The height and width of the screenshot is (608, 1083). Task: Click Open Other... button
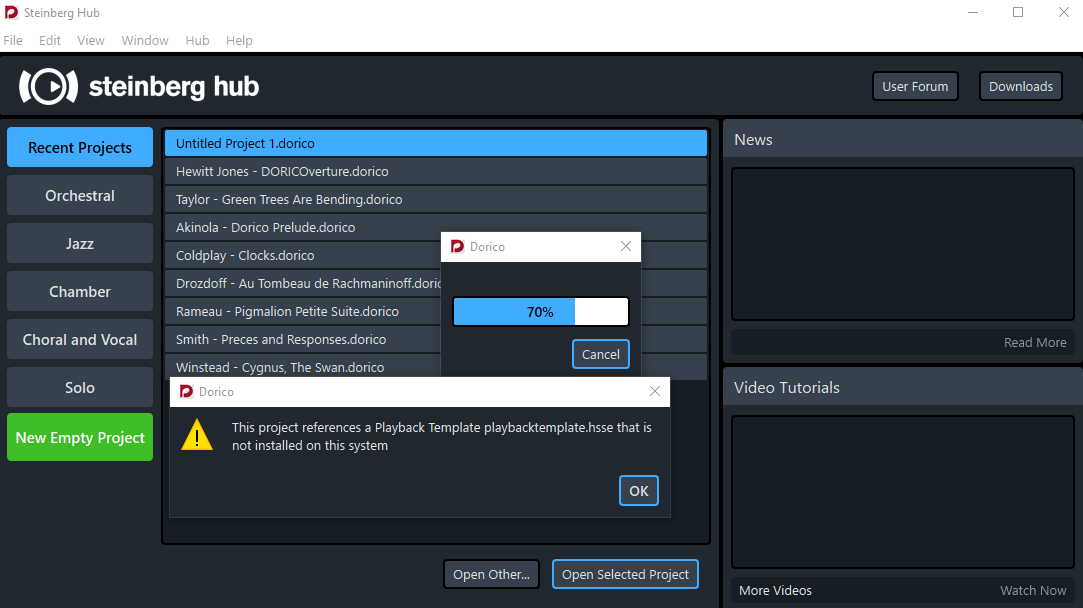coord(491,574)
